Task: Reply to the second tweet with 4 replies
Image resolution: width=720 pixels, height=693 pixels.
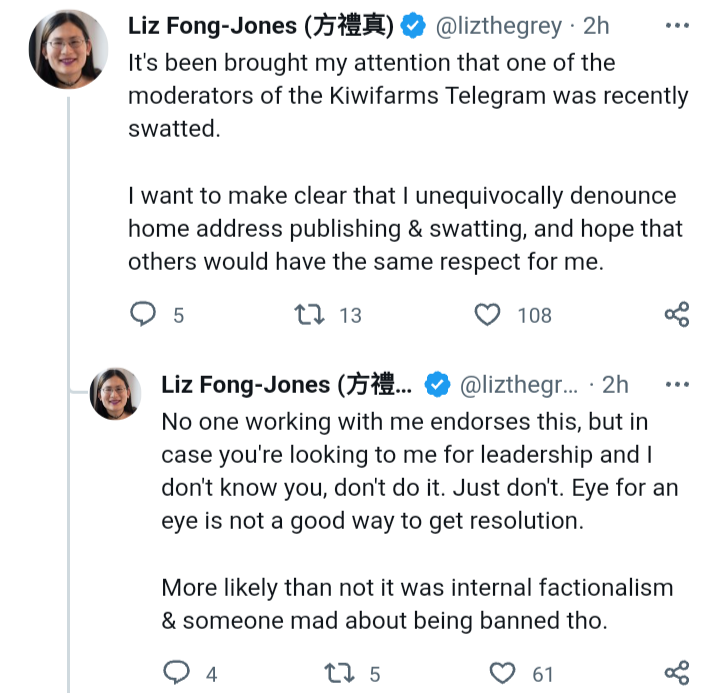Action: 177,672
